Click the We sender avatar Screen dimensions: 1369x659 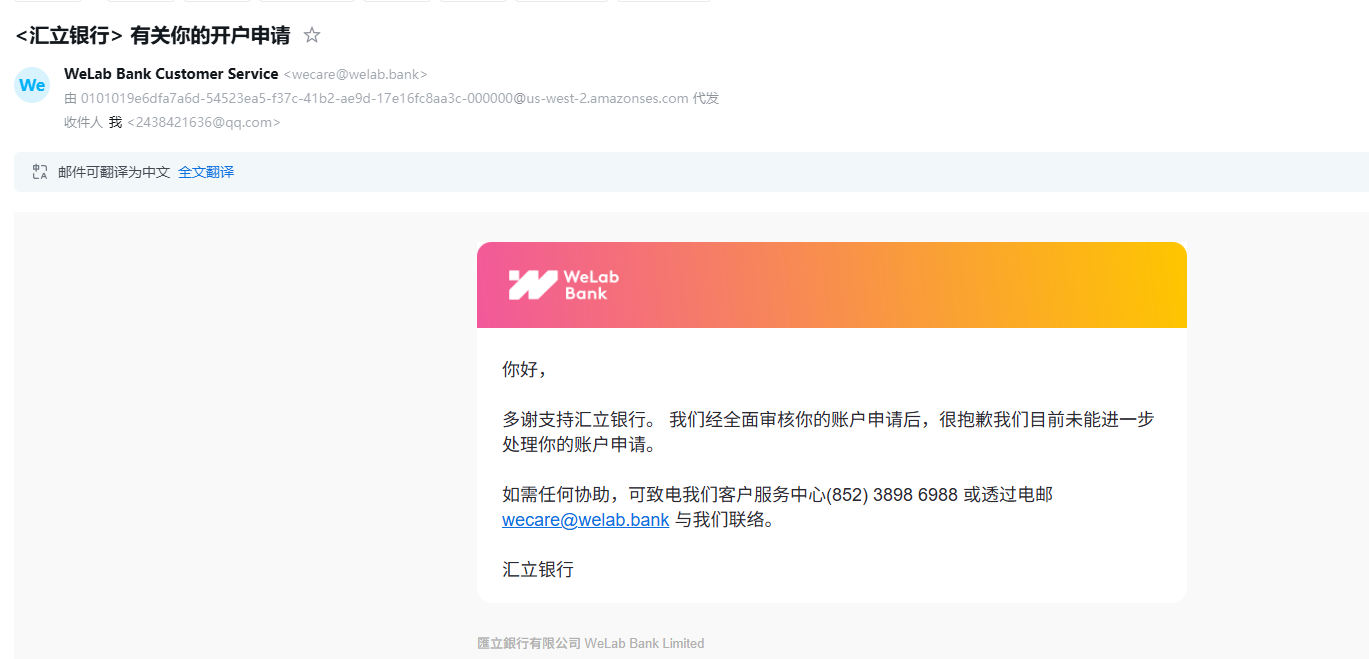coord(32,85)
